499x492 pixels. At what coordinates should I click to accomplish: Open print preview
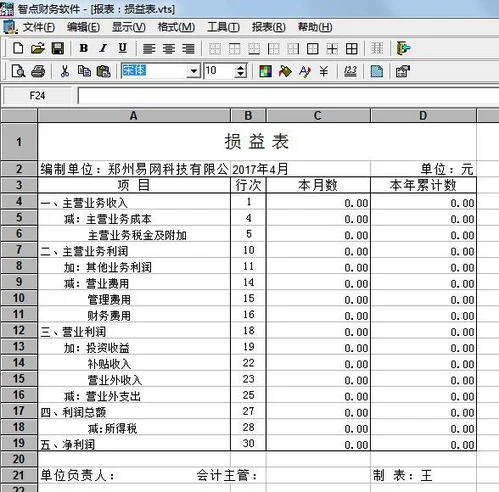(x=18, y=71)
